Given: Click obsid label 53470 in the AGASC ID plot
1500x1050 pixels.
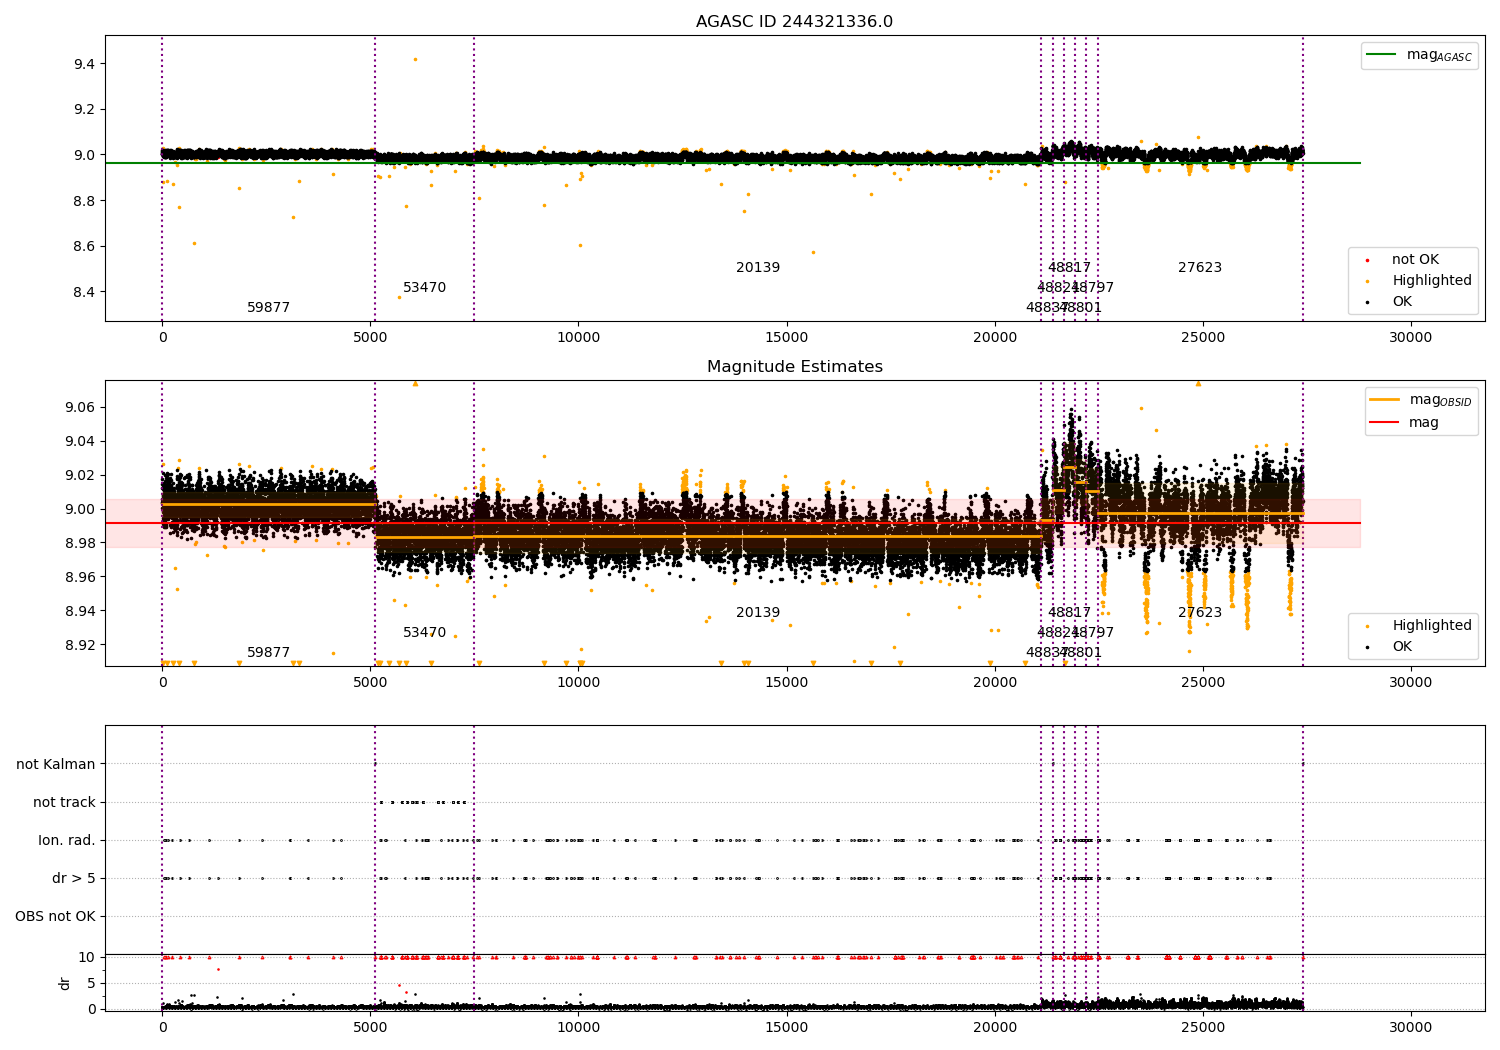Looking at the screenshot, I should [424, 288].
